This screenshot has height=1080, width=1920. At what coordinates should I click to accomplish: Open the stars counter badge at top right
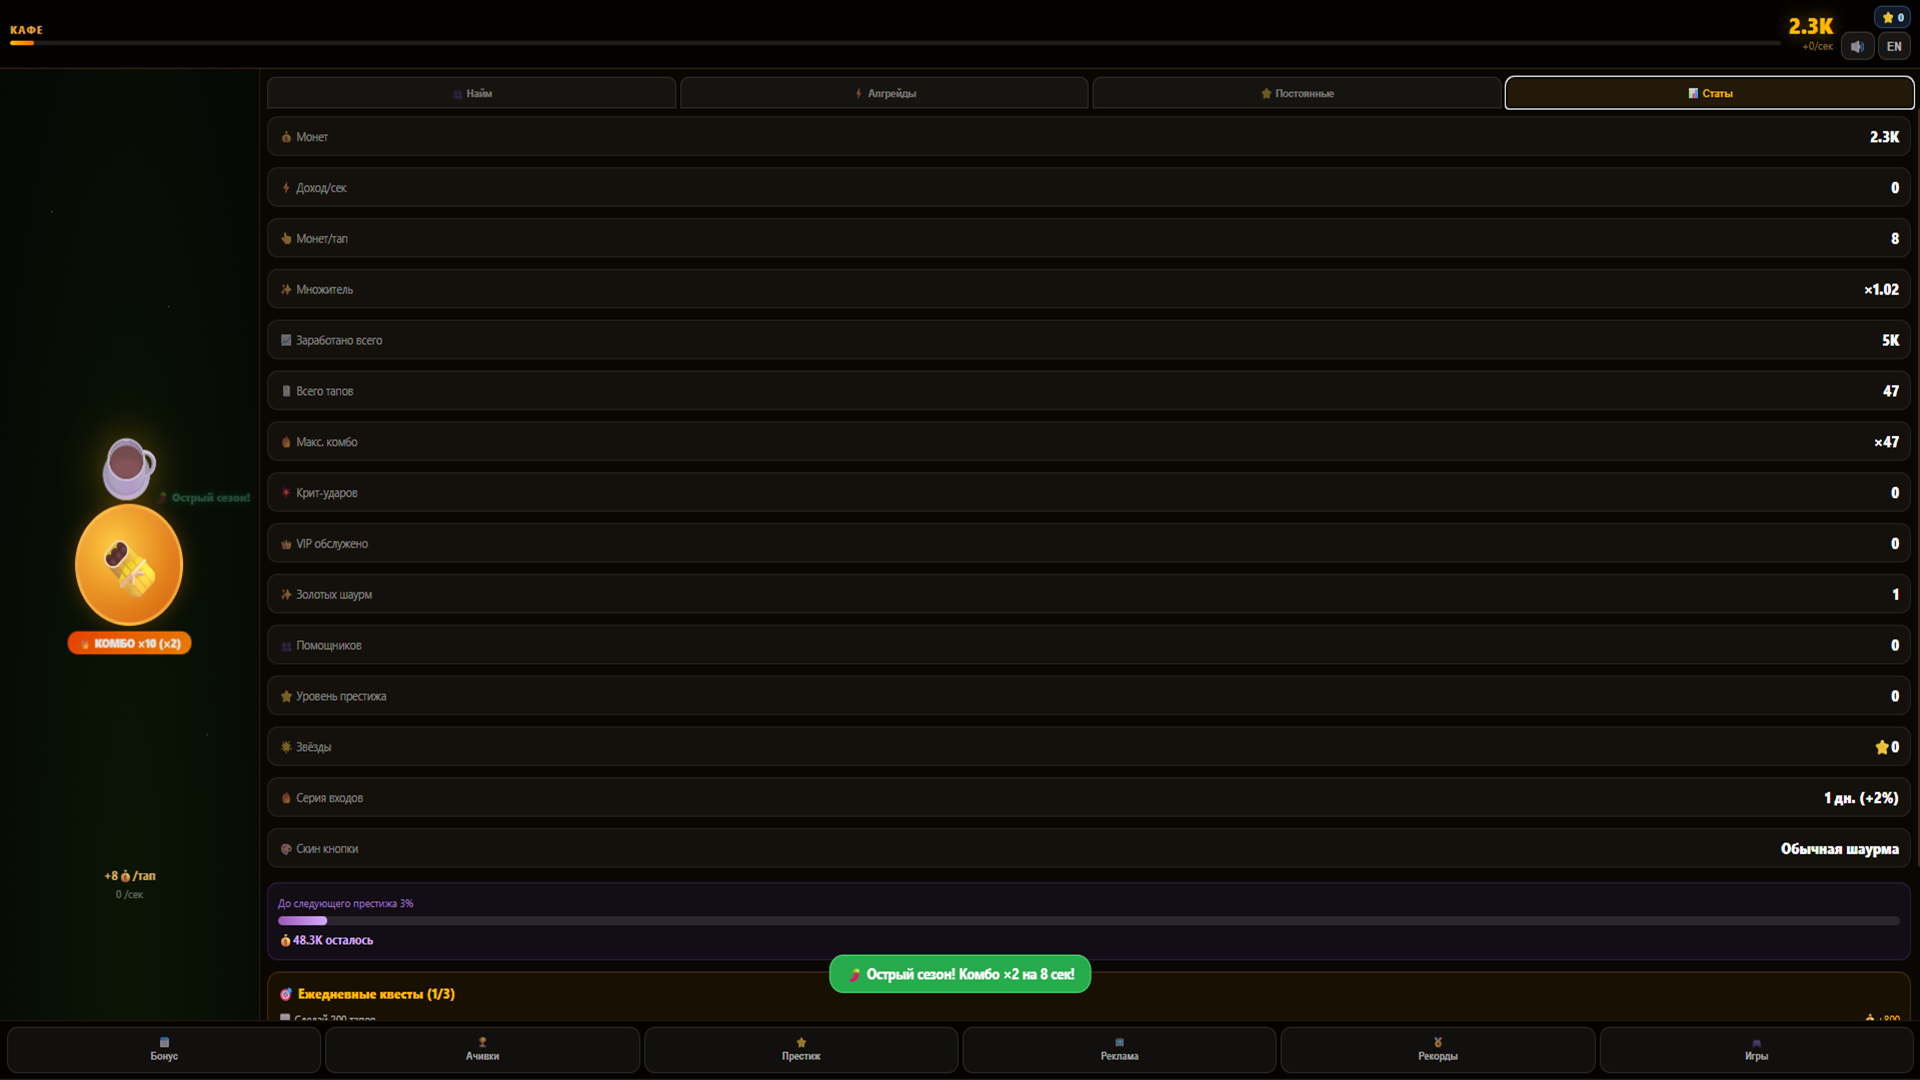click(1892, 17)
